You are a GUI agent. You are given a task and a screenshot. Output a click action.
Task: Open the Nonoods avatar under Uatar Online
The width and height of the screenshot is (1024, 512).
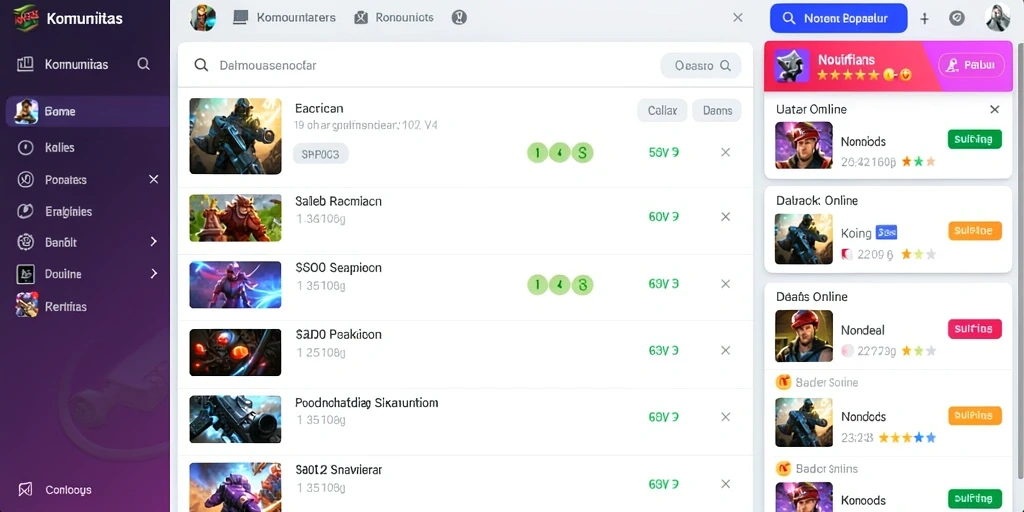803,146
